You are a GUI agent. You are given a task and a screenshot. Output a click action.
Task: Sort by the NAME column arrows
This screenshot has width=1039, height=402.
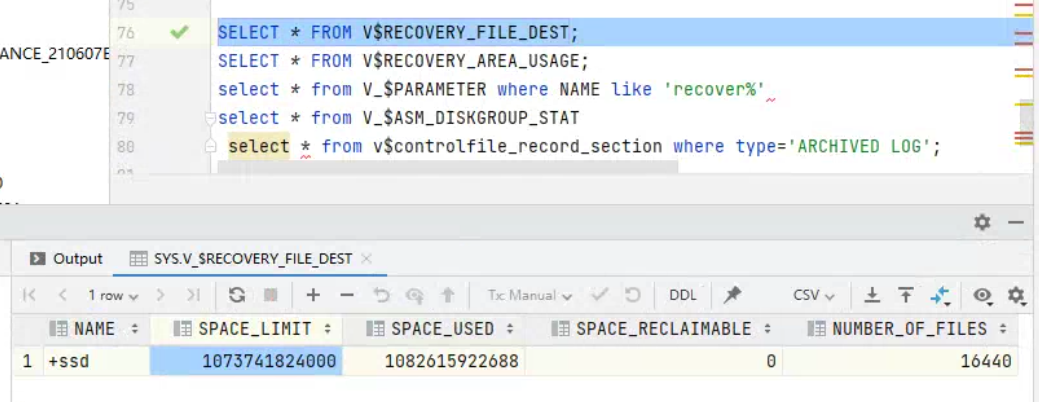(x=135, y=328)
